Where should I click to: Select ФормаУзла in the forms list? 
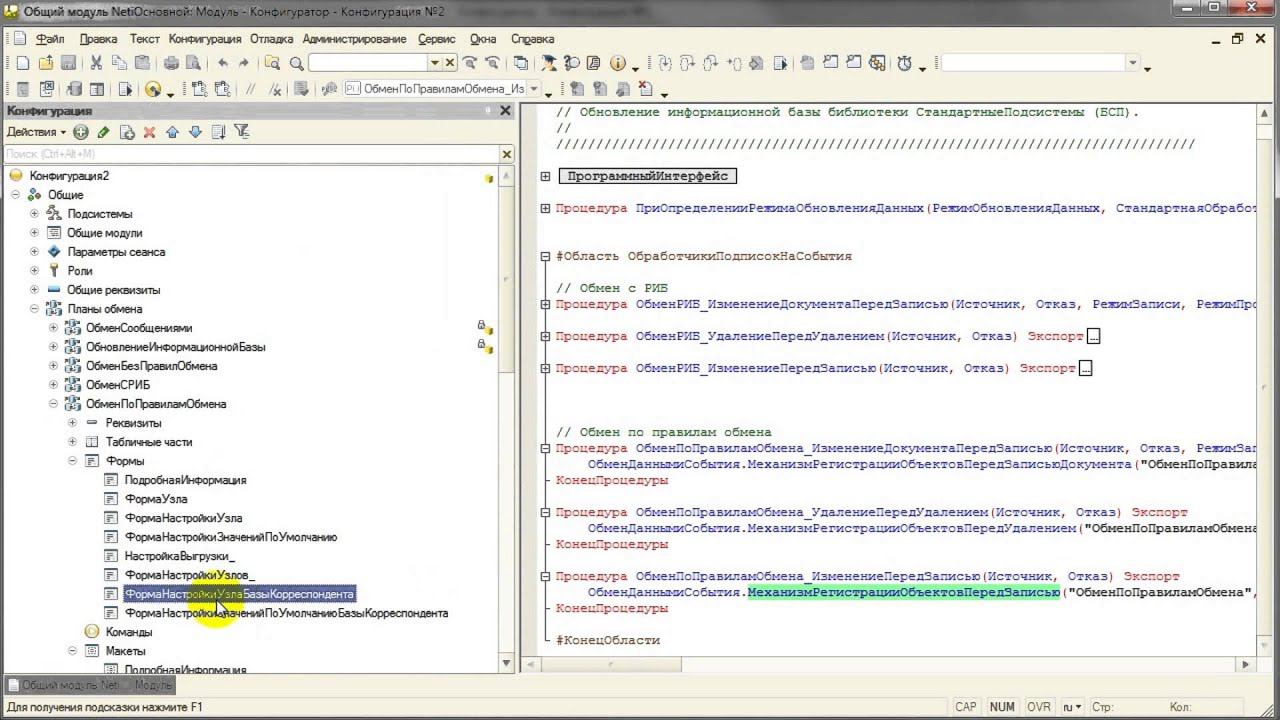point(155,499)
